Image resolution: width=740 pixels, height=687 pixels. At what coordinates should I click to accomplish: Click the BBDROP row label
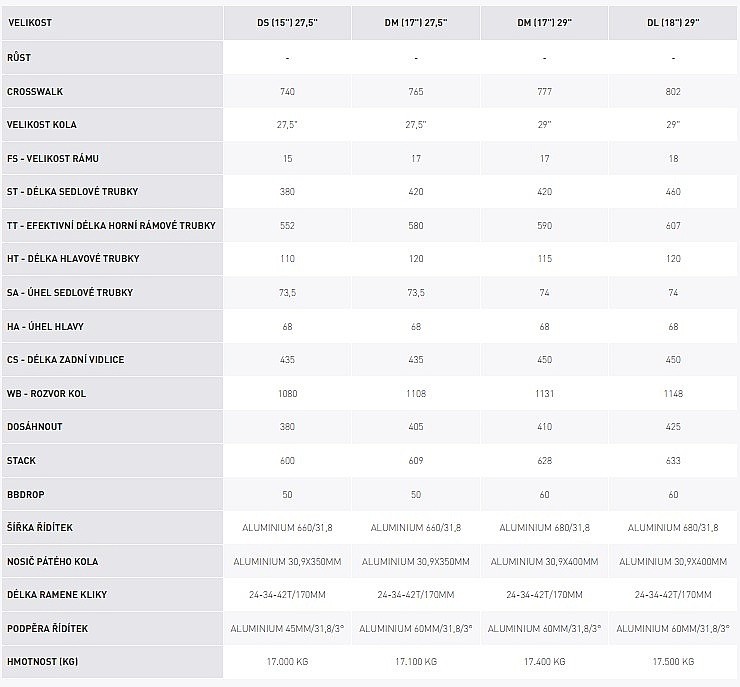pos(26,494)
